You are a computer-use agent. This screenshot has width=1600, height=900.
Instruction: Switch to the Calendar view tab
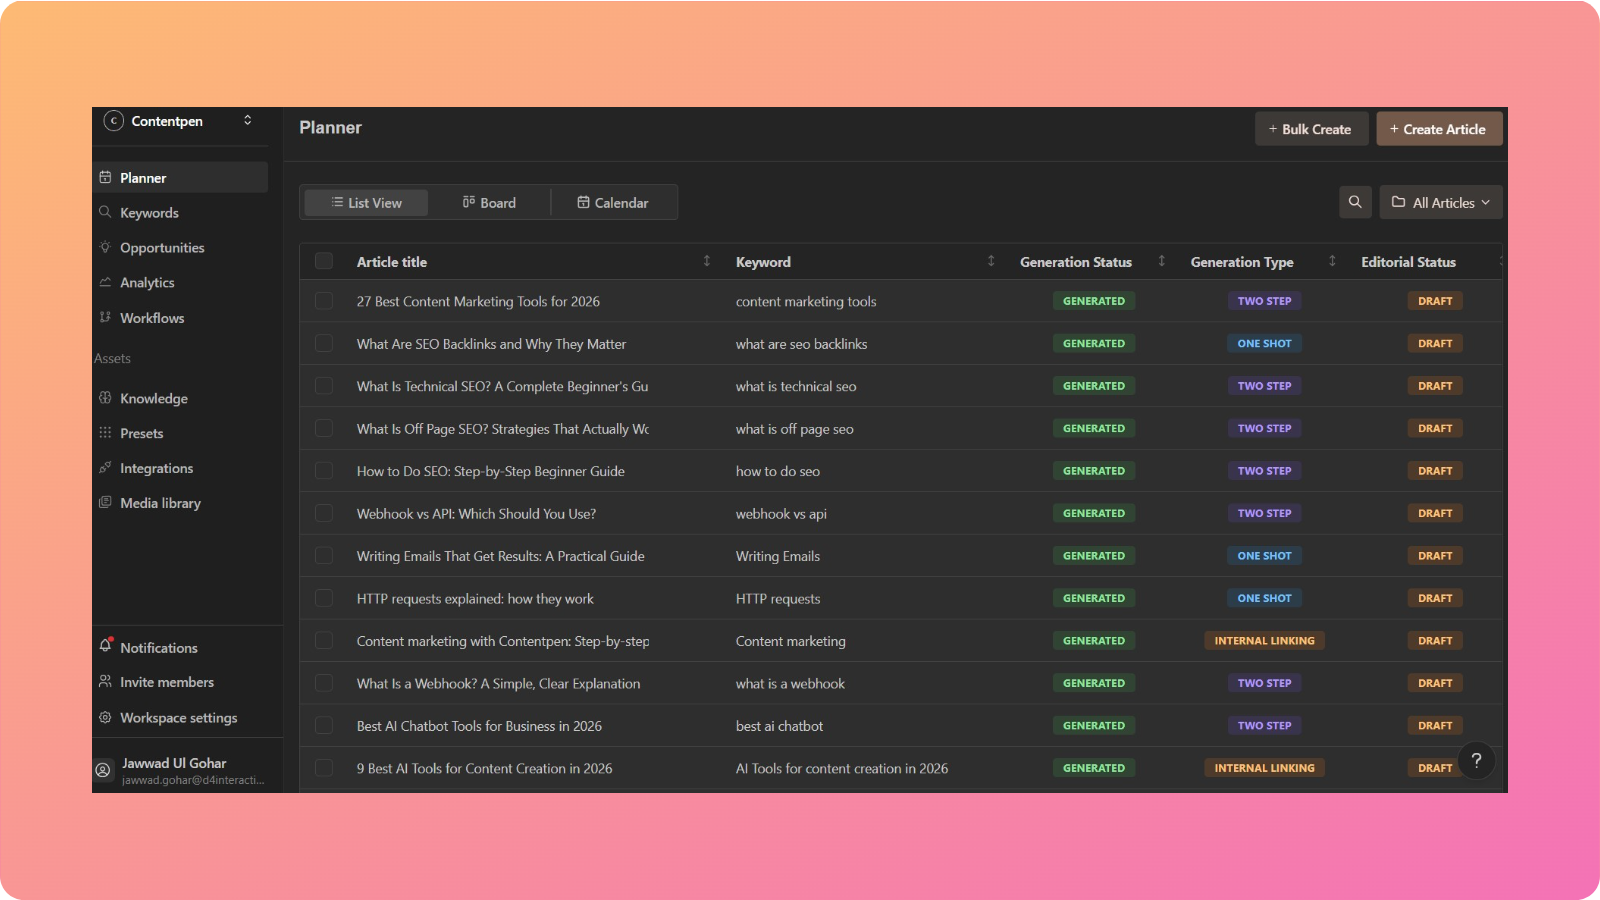click(x=613, y=203)
